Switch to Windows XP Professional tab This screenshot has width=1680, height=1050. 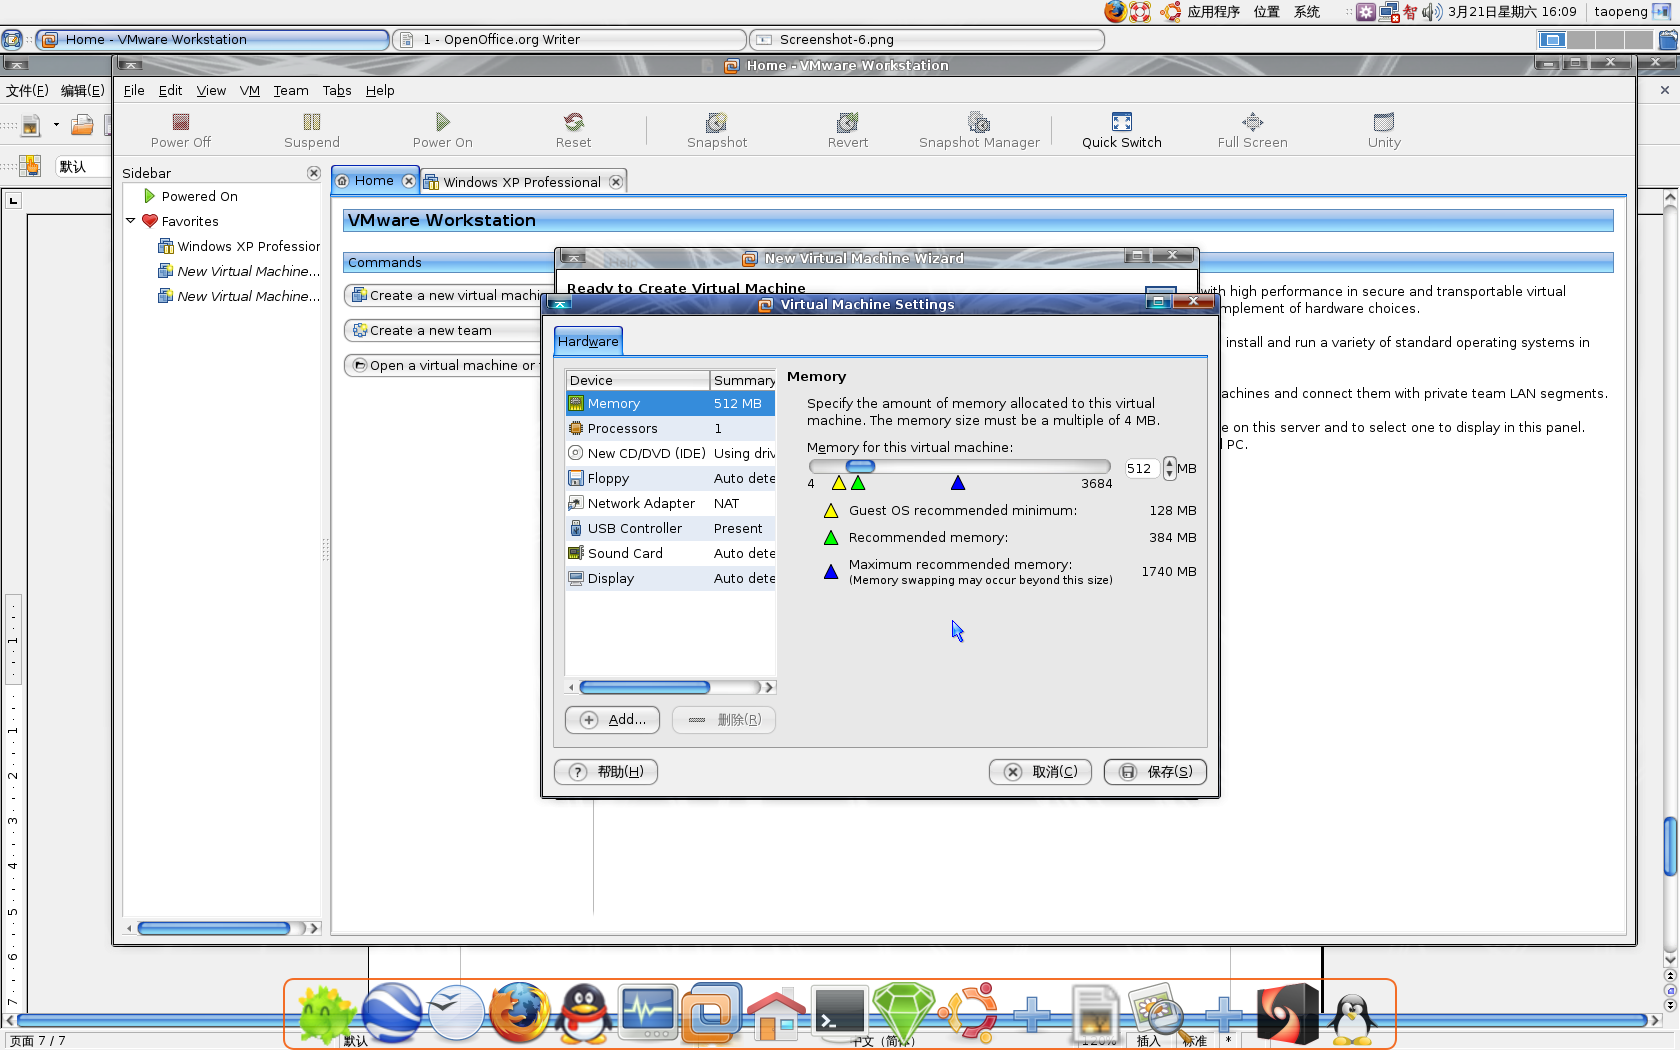click(x=523, y=182)
